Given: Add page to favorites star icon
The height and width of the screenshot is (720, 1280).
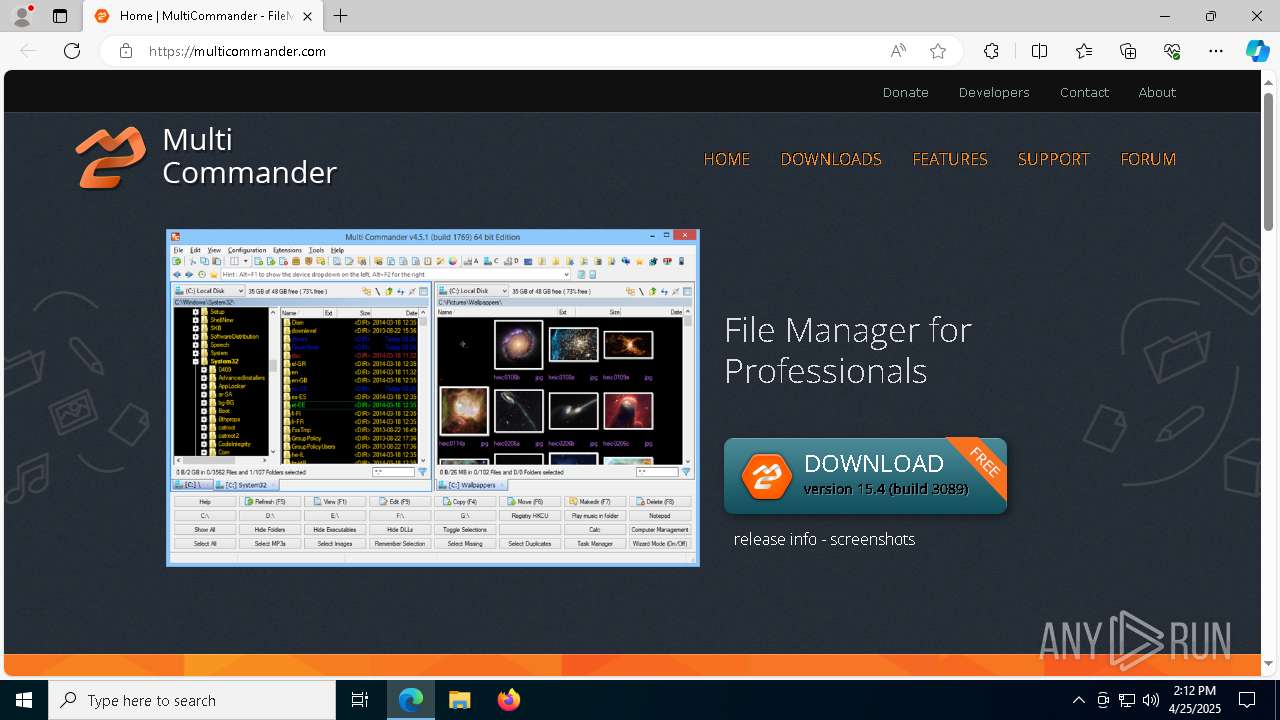Looking at the screenshot, I should pyautogui.click(x=938, y=51).
